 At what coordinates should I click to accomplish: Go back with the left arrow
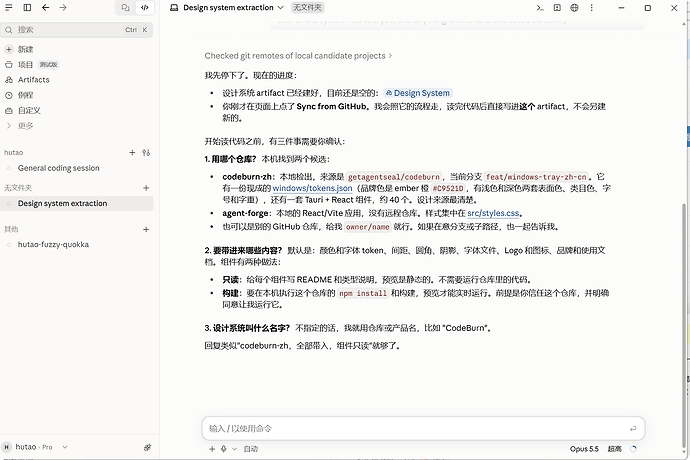pos(45,7)
